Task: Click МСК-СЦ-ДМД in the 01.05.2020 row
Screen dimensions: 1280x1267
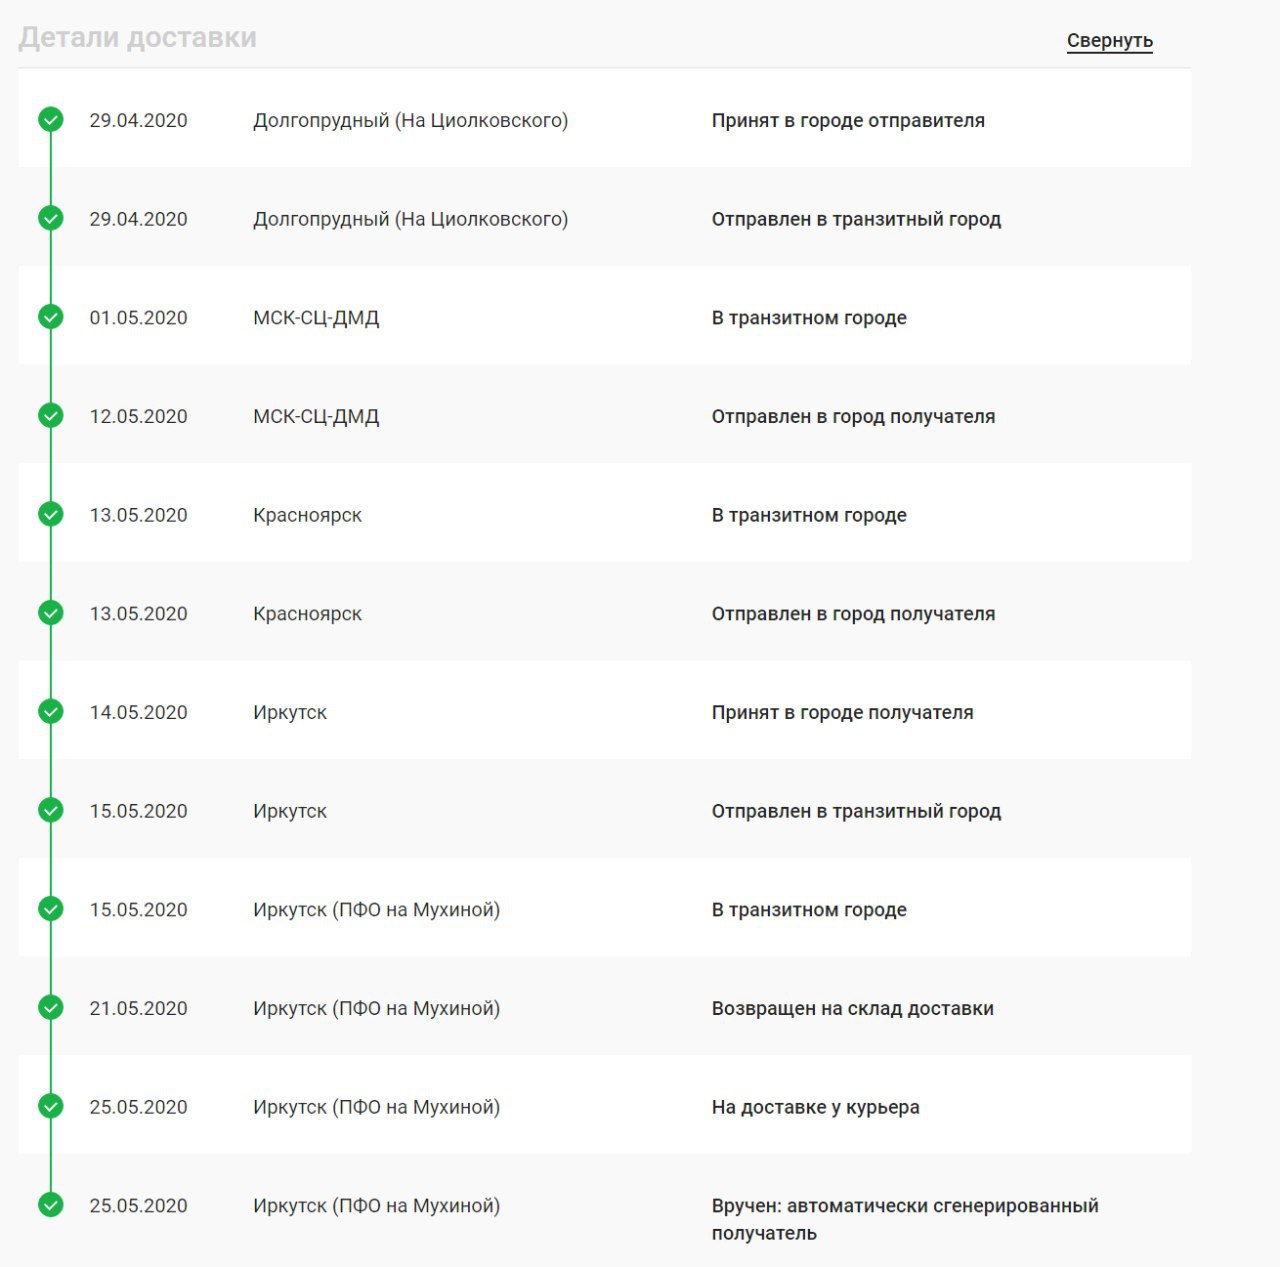Action: pos(316,318)
